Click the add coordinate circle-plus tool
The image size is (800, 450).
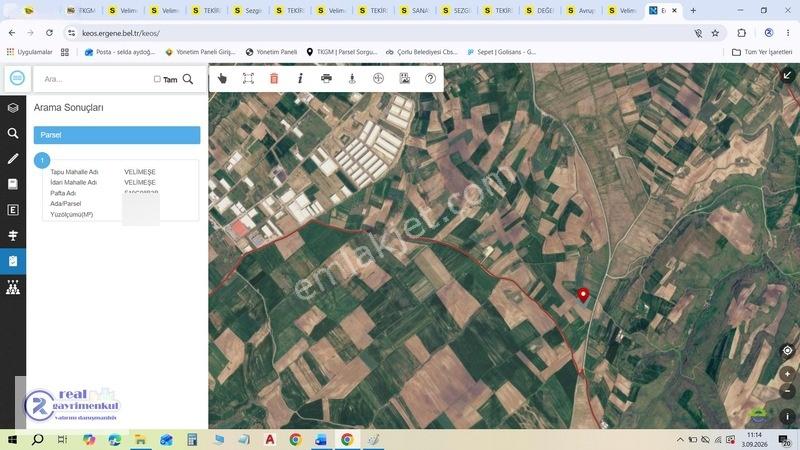(378, 78)
